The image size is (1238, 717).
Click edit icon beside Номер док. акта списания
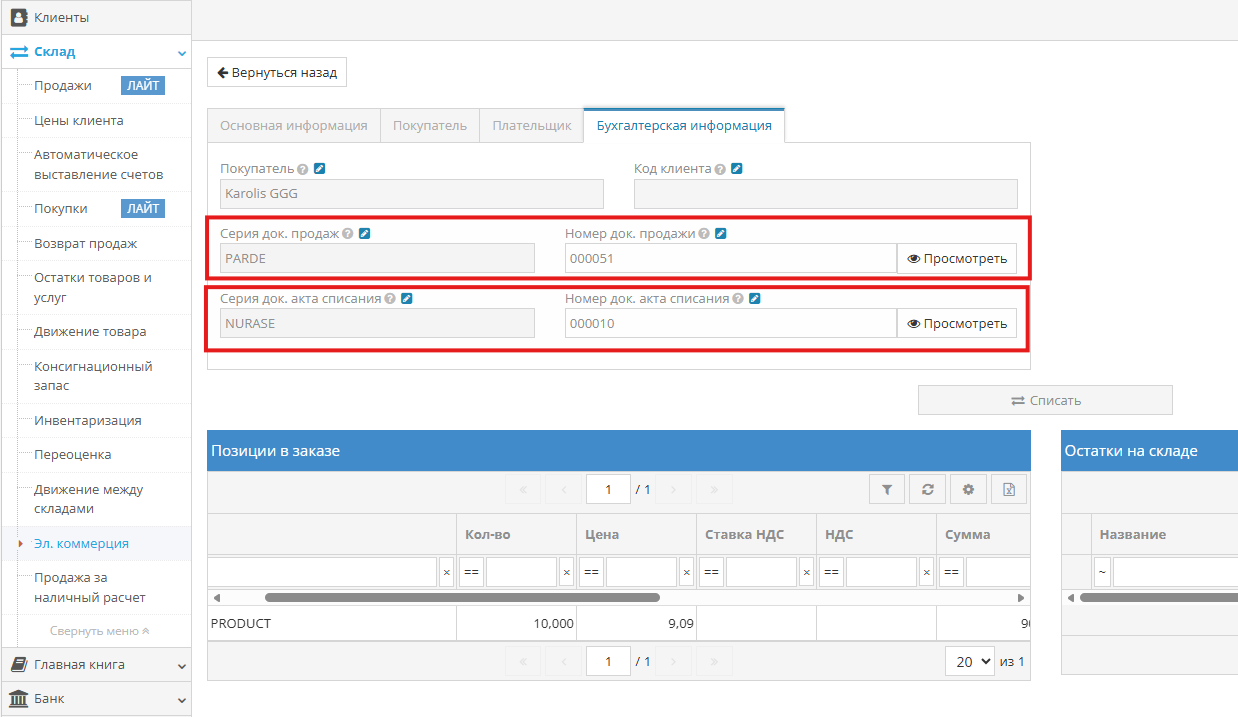pyautogui.click(x=755, y=298)
